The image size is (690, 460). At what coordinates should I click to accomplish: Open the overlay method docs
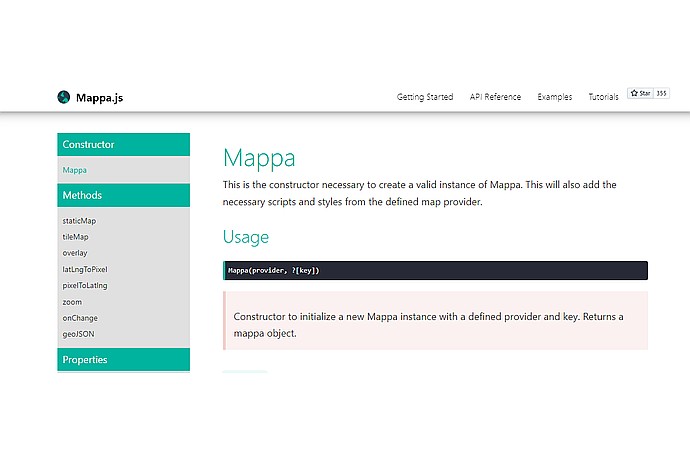click(x=75, y=253)
